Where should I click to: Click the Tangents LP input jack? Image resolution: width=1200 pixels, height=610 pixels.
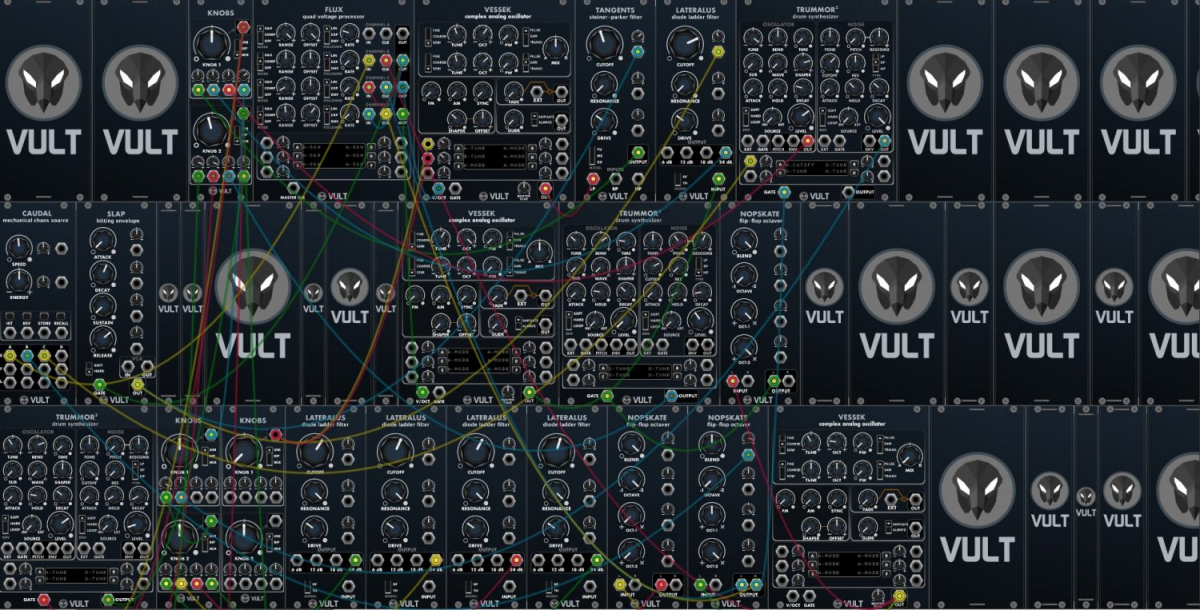tap(593, 179)
